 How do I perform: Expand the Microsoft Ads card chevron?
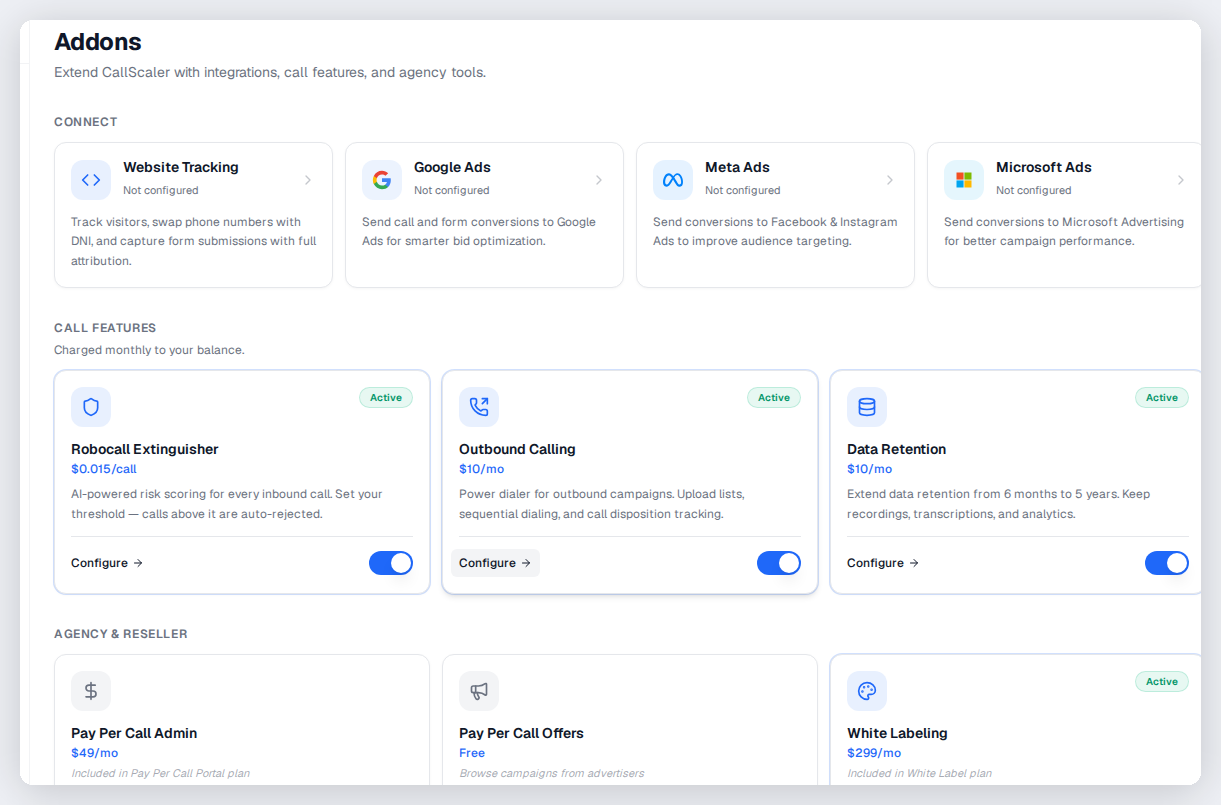[x=1181, y=180]
